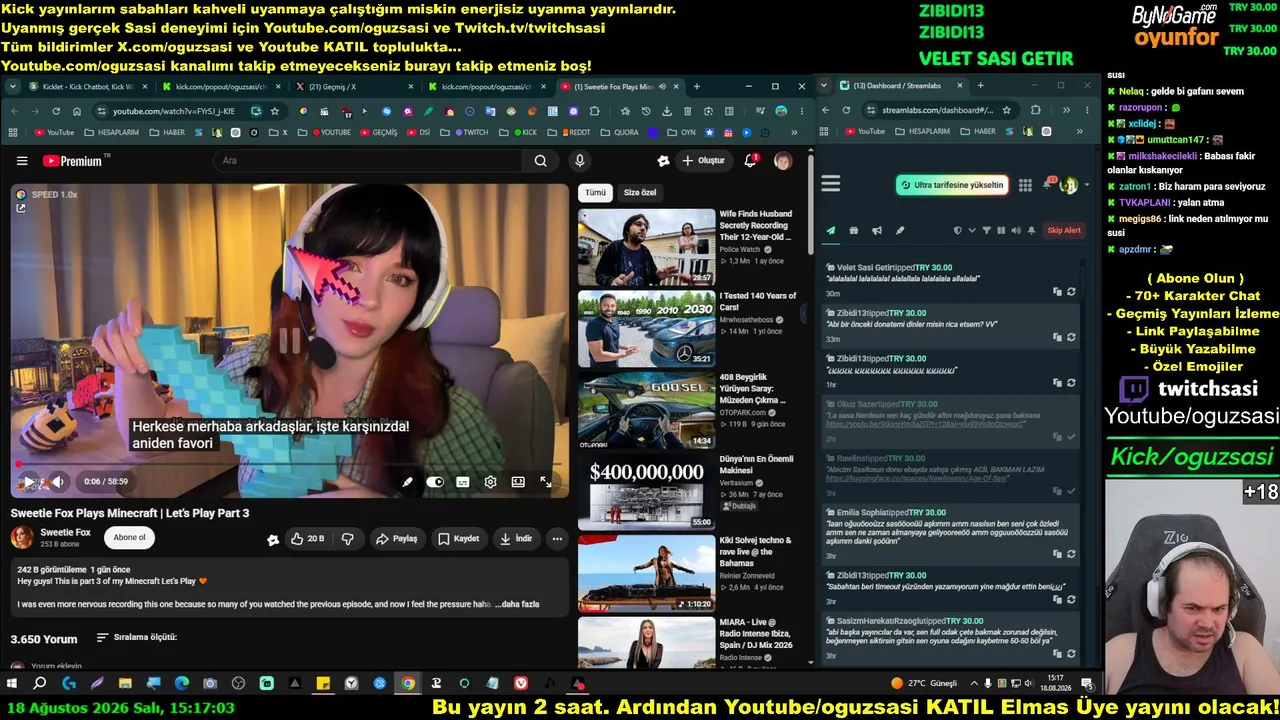Select the Streamlabs recent events paper-plane tab
The width and height of the screenshot is (1280, 720).
pyautogui.click(x=830, y=231)
